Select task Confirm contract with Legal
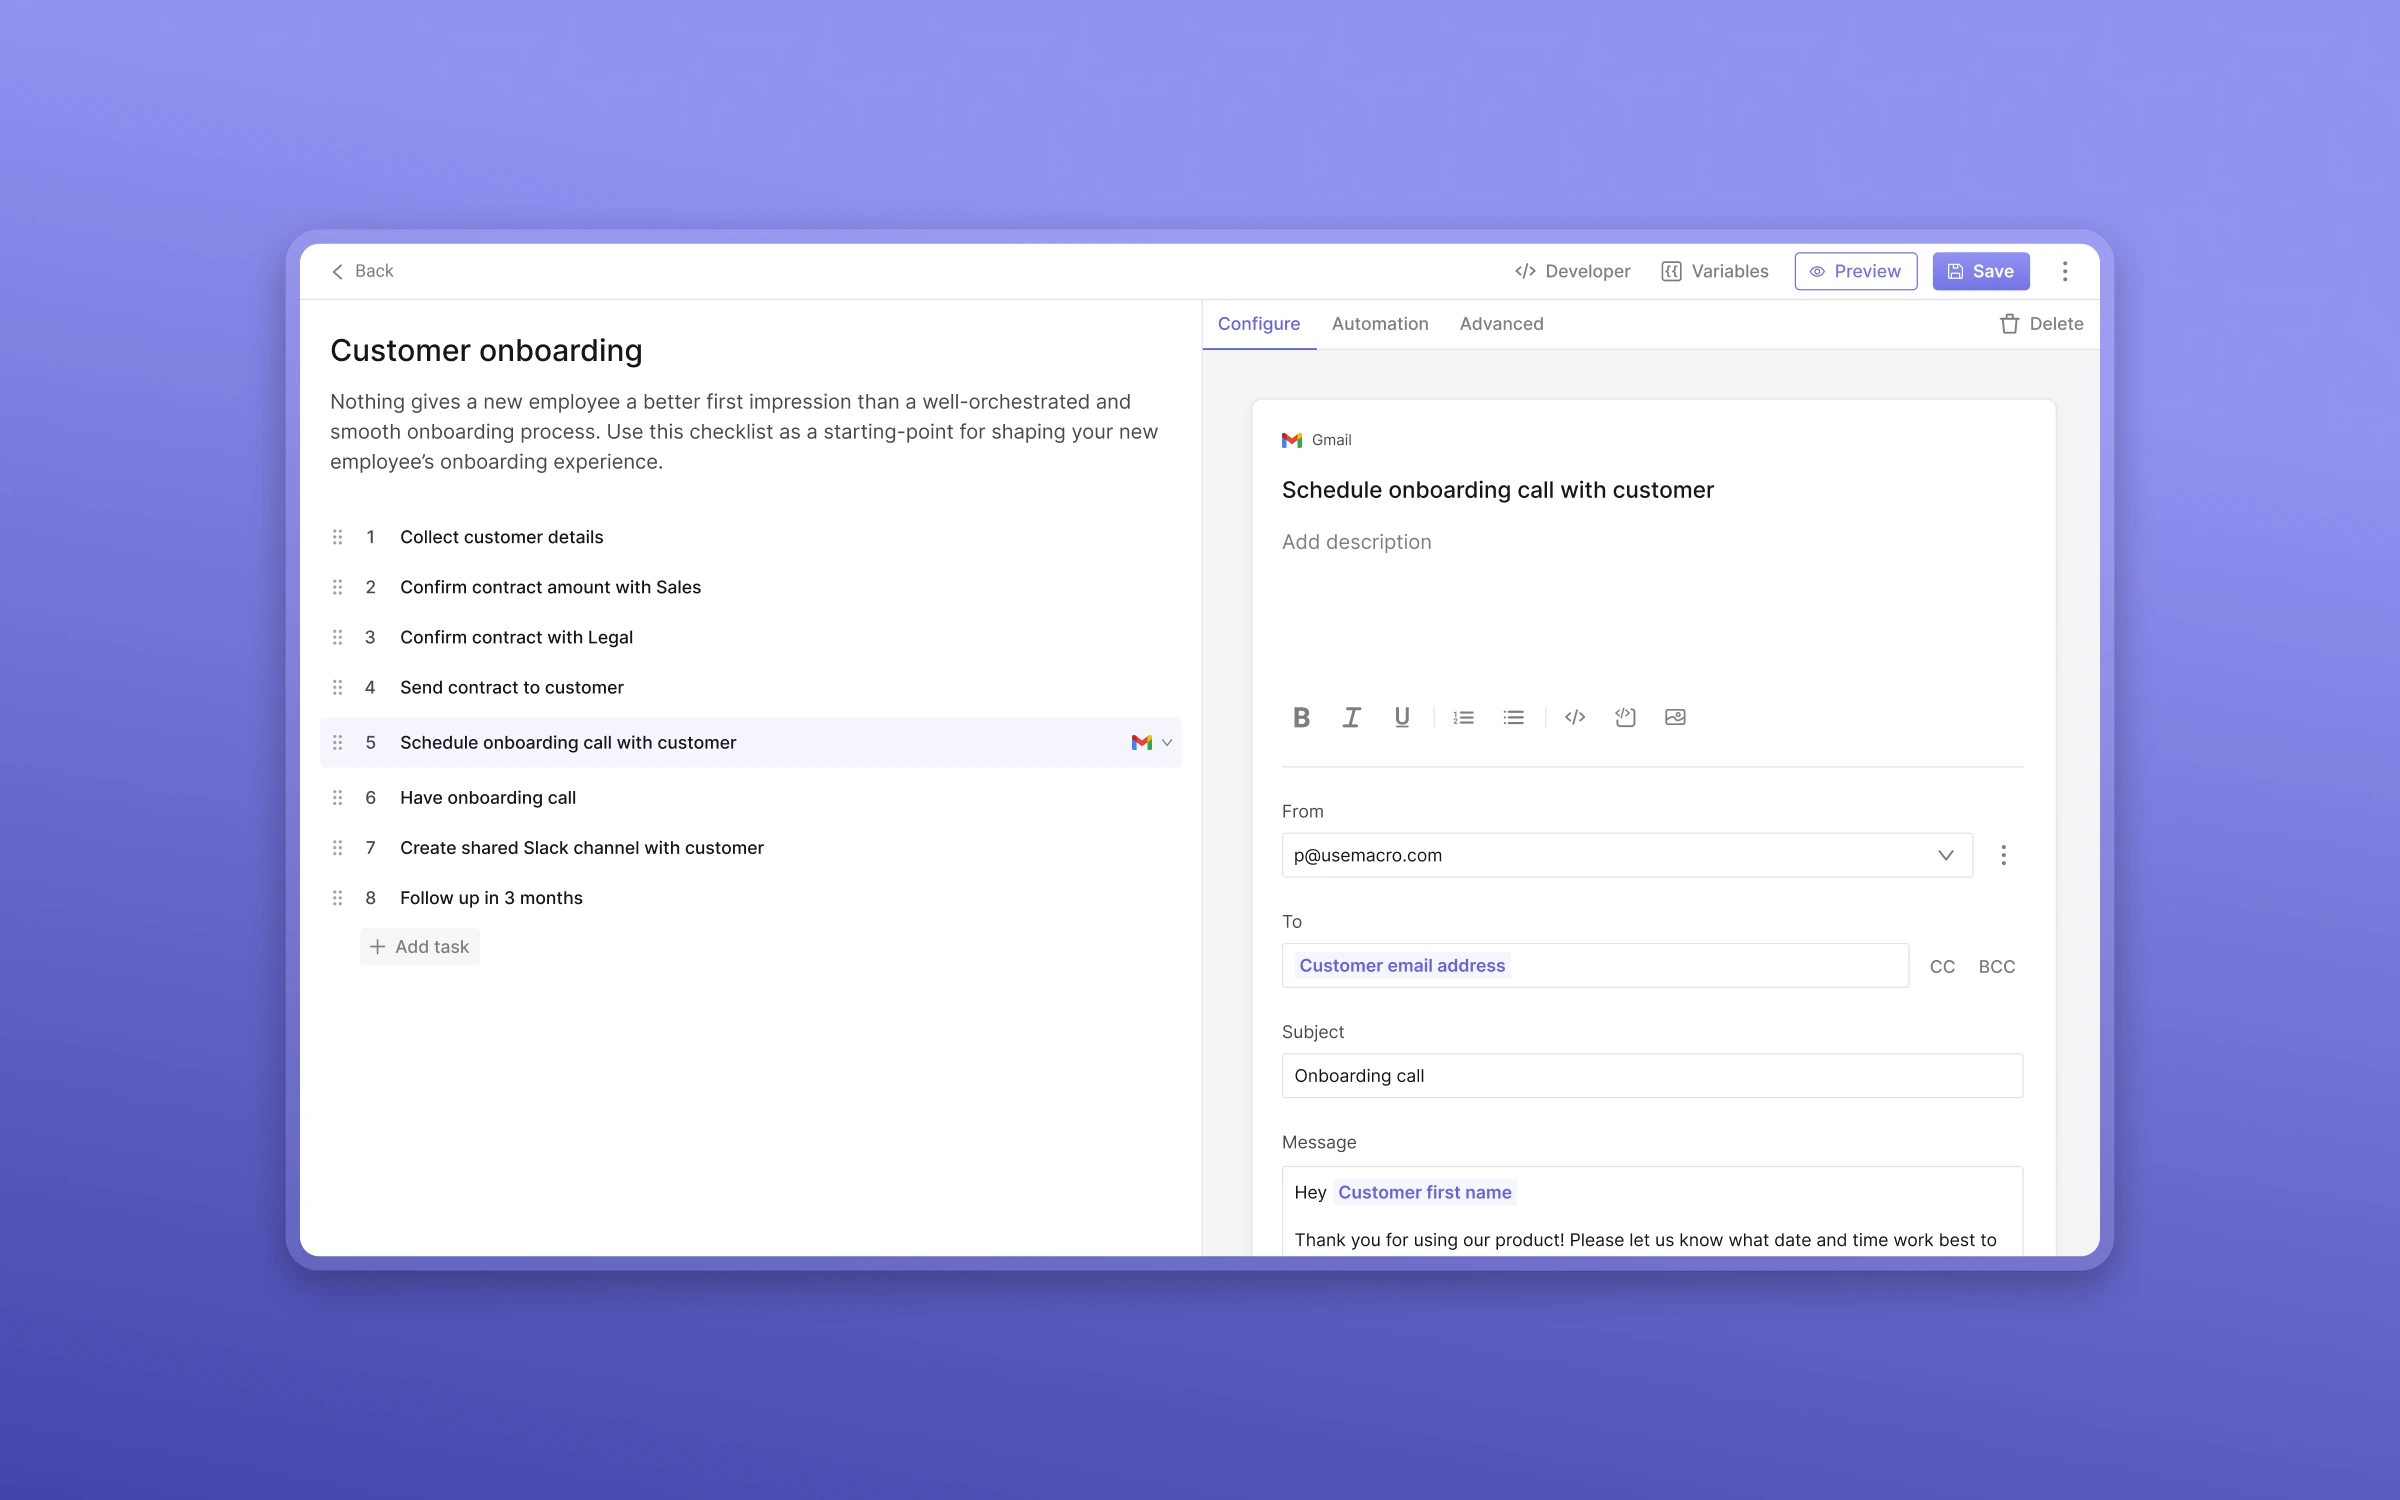 point(516,637)
